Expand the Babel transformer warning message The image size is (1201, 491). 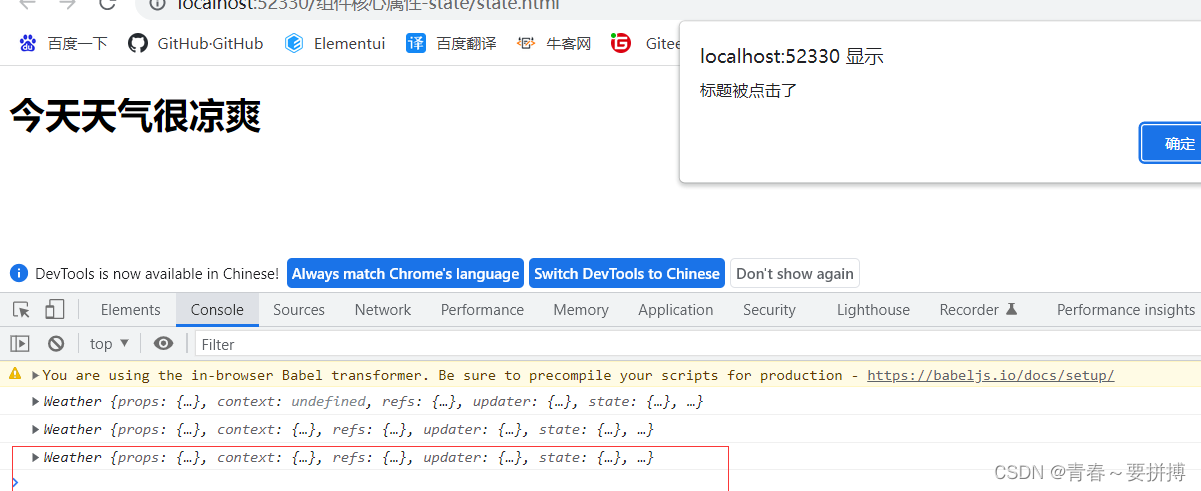pos(36,376)
